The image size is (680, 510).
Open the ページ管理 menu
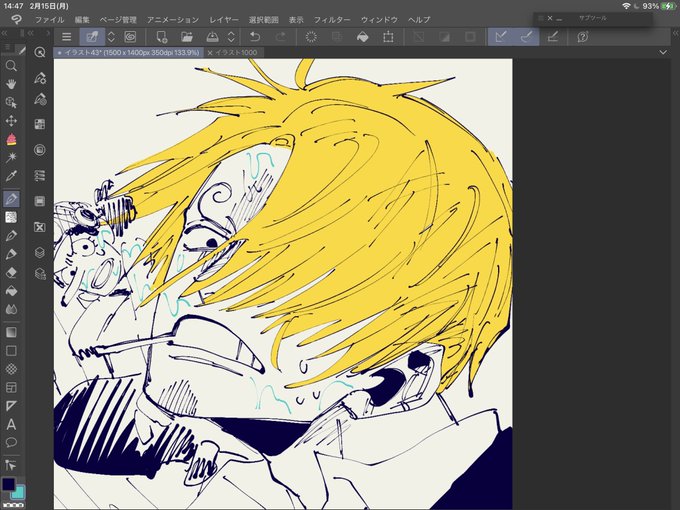coord(118,20)
